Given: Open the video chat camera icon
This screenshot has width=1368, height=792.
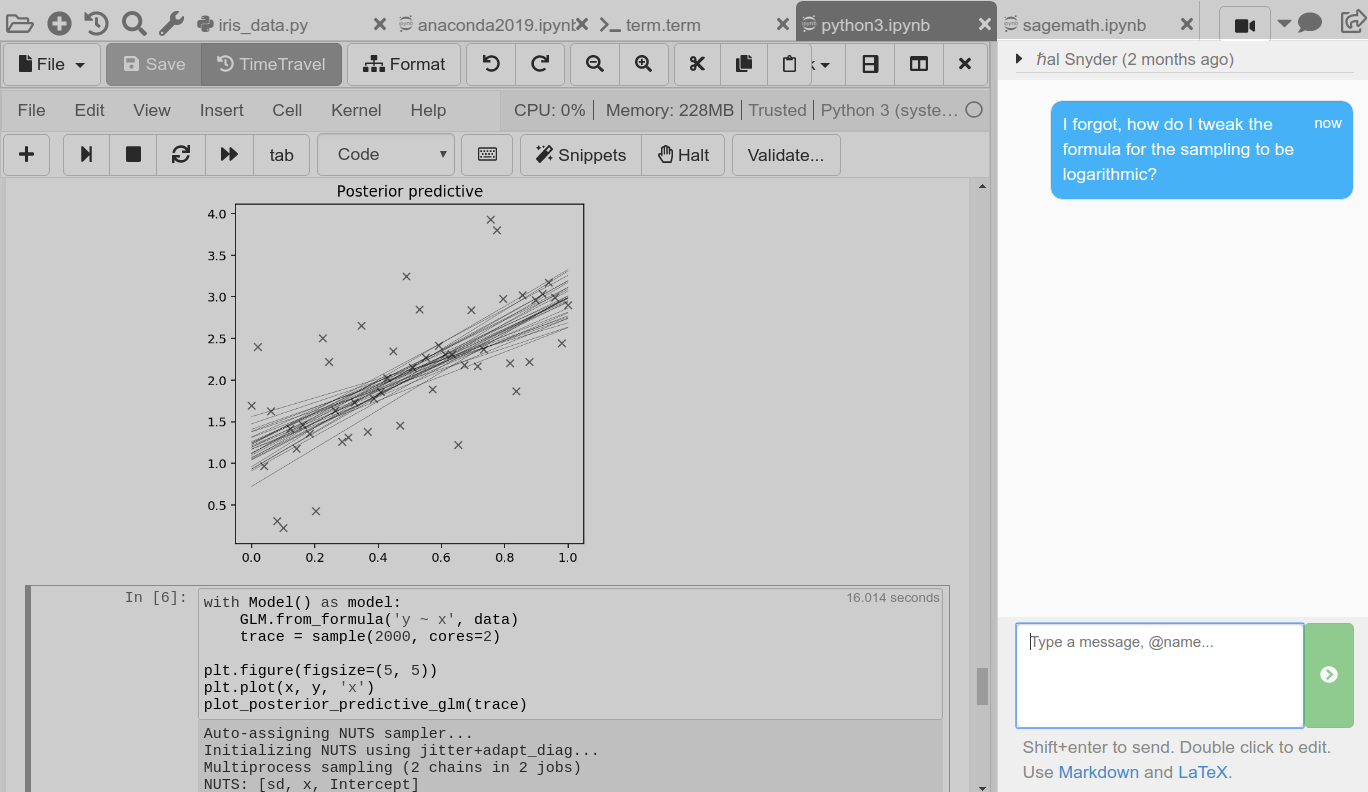Looking at the screenshot, I should tap(1244, 25).
